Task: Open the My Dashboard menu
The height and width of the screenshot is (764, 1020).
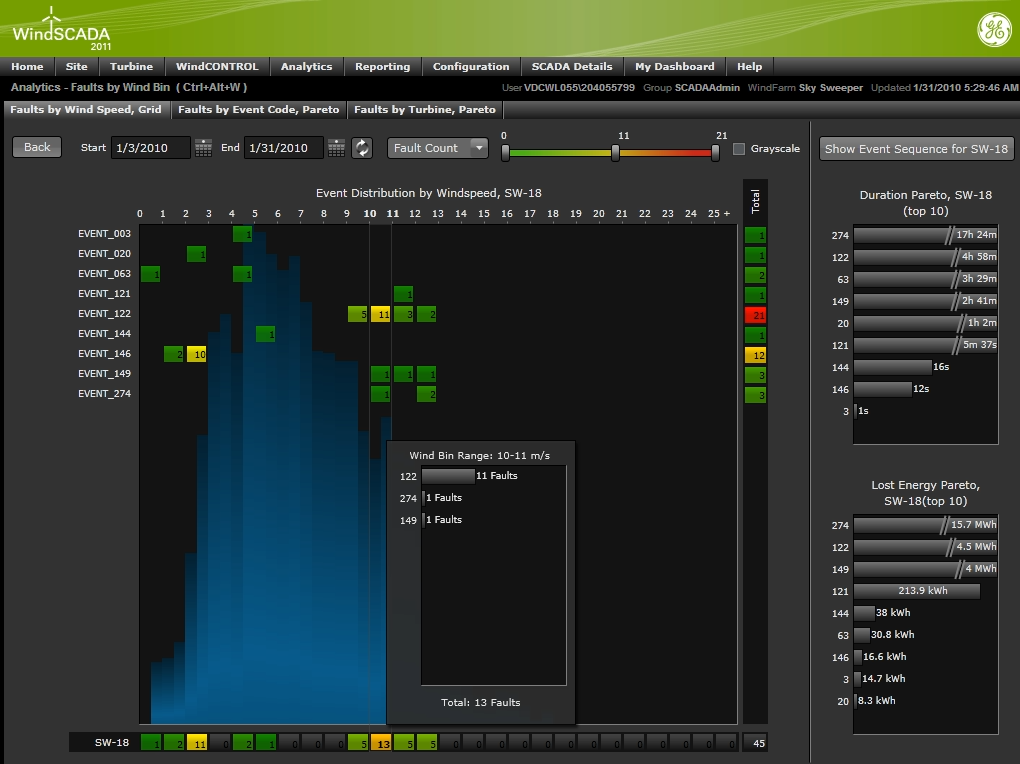Action: pos(675,66)
